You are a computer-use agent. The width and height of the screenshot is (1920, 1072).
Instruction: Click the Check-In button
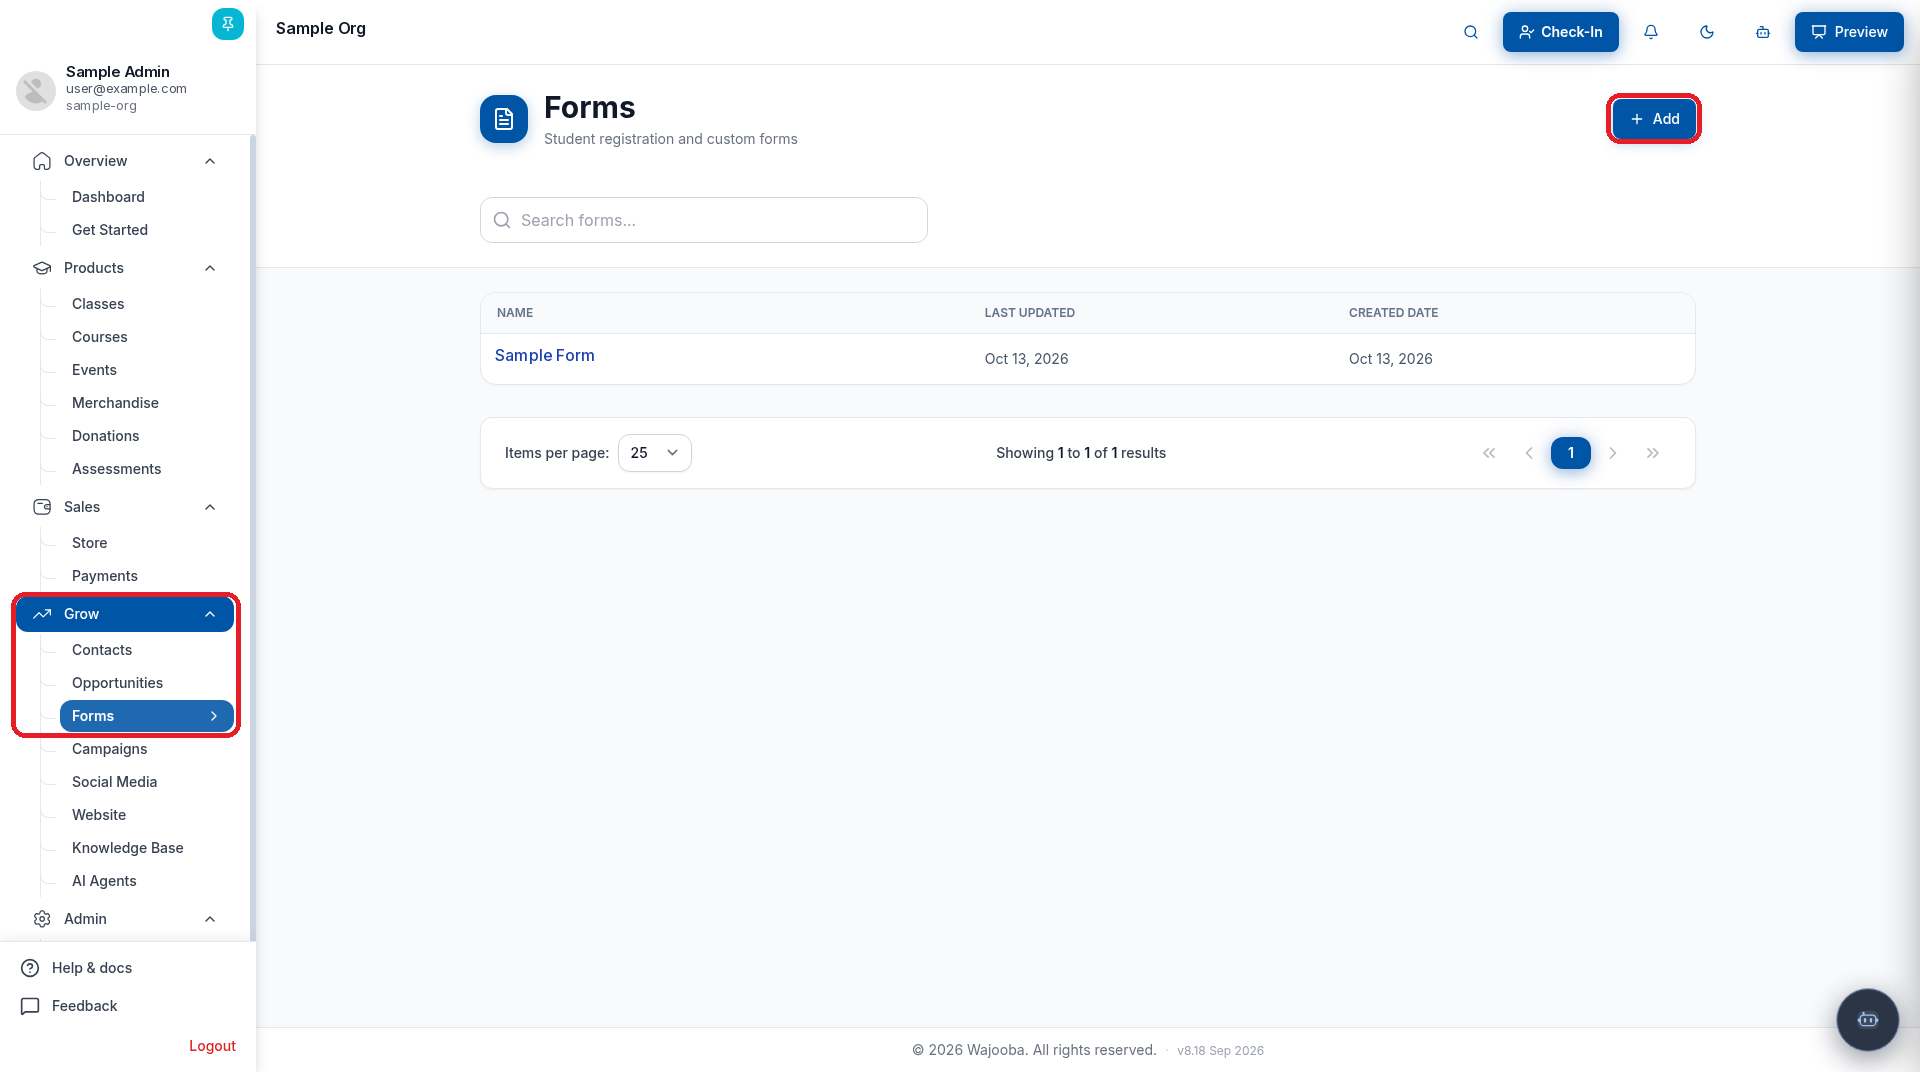1560,32
